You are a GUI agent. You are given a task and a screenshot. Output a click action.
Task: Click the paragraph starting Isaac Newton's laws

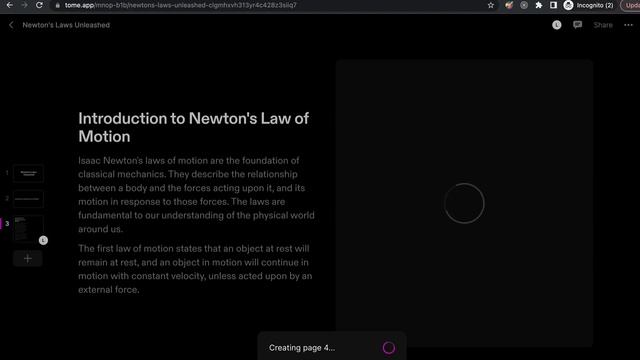196,195
